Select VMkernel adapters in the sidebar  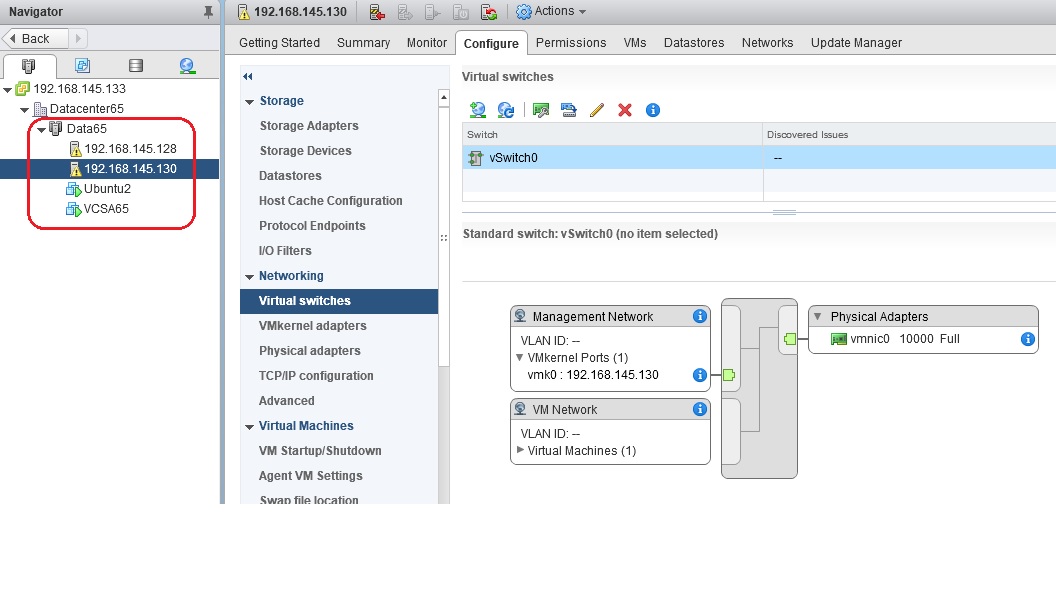click(x=312, y=326)
